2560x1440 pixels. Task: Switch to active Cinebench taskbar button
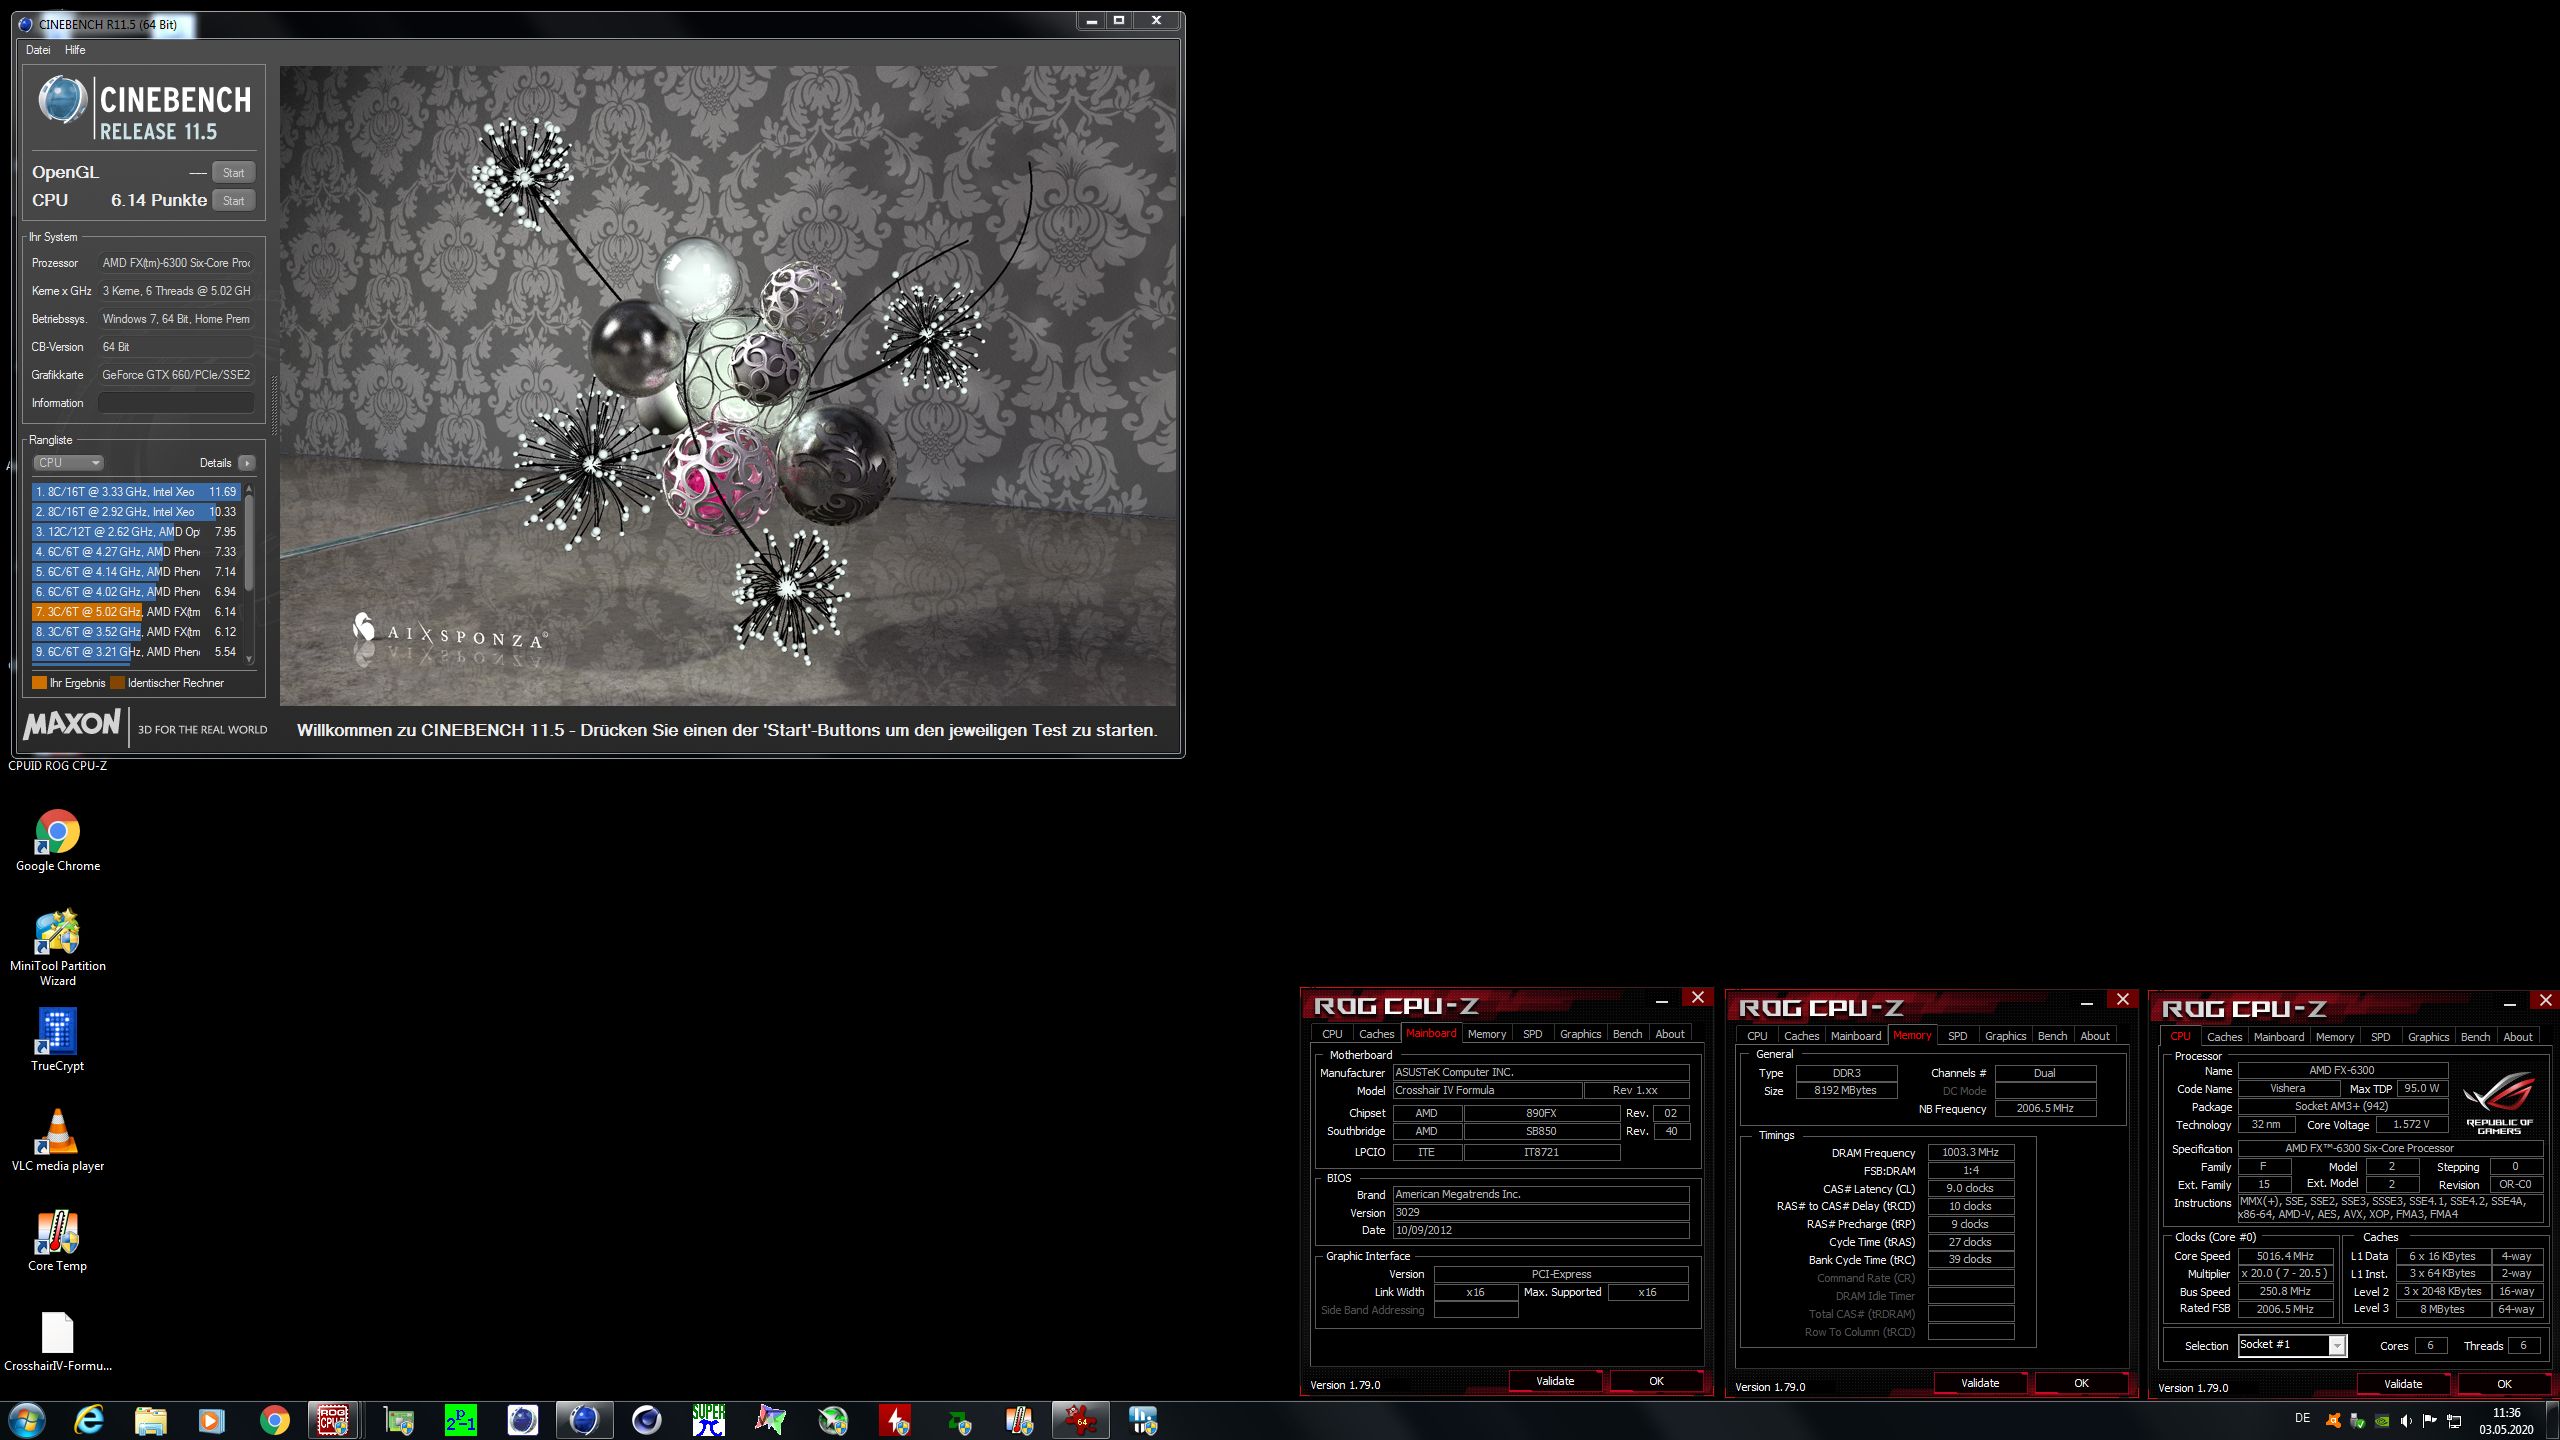tap(585, 1420)
